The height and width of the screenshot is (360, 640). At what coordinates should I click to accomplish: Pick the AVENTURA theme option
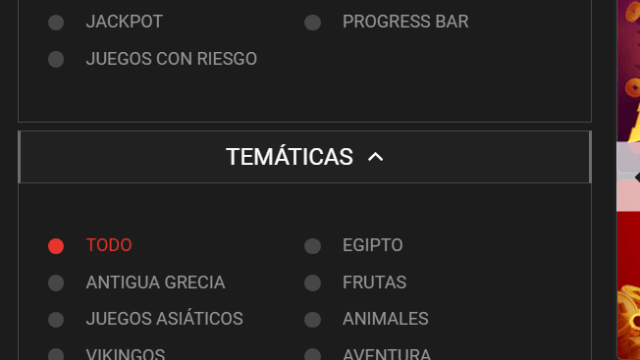point(313,354)
